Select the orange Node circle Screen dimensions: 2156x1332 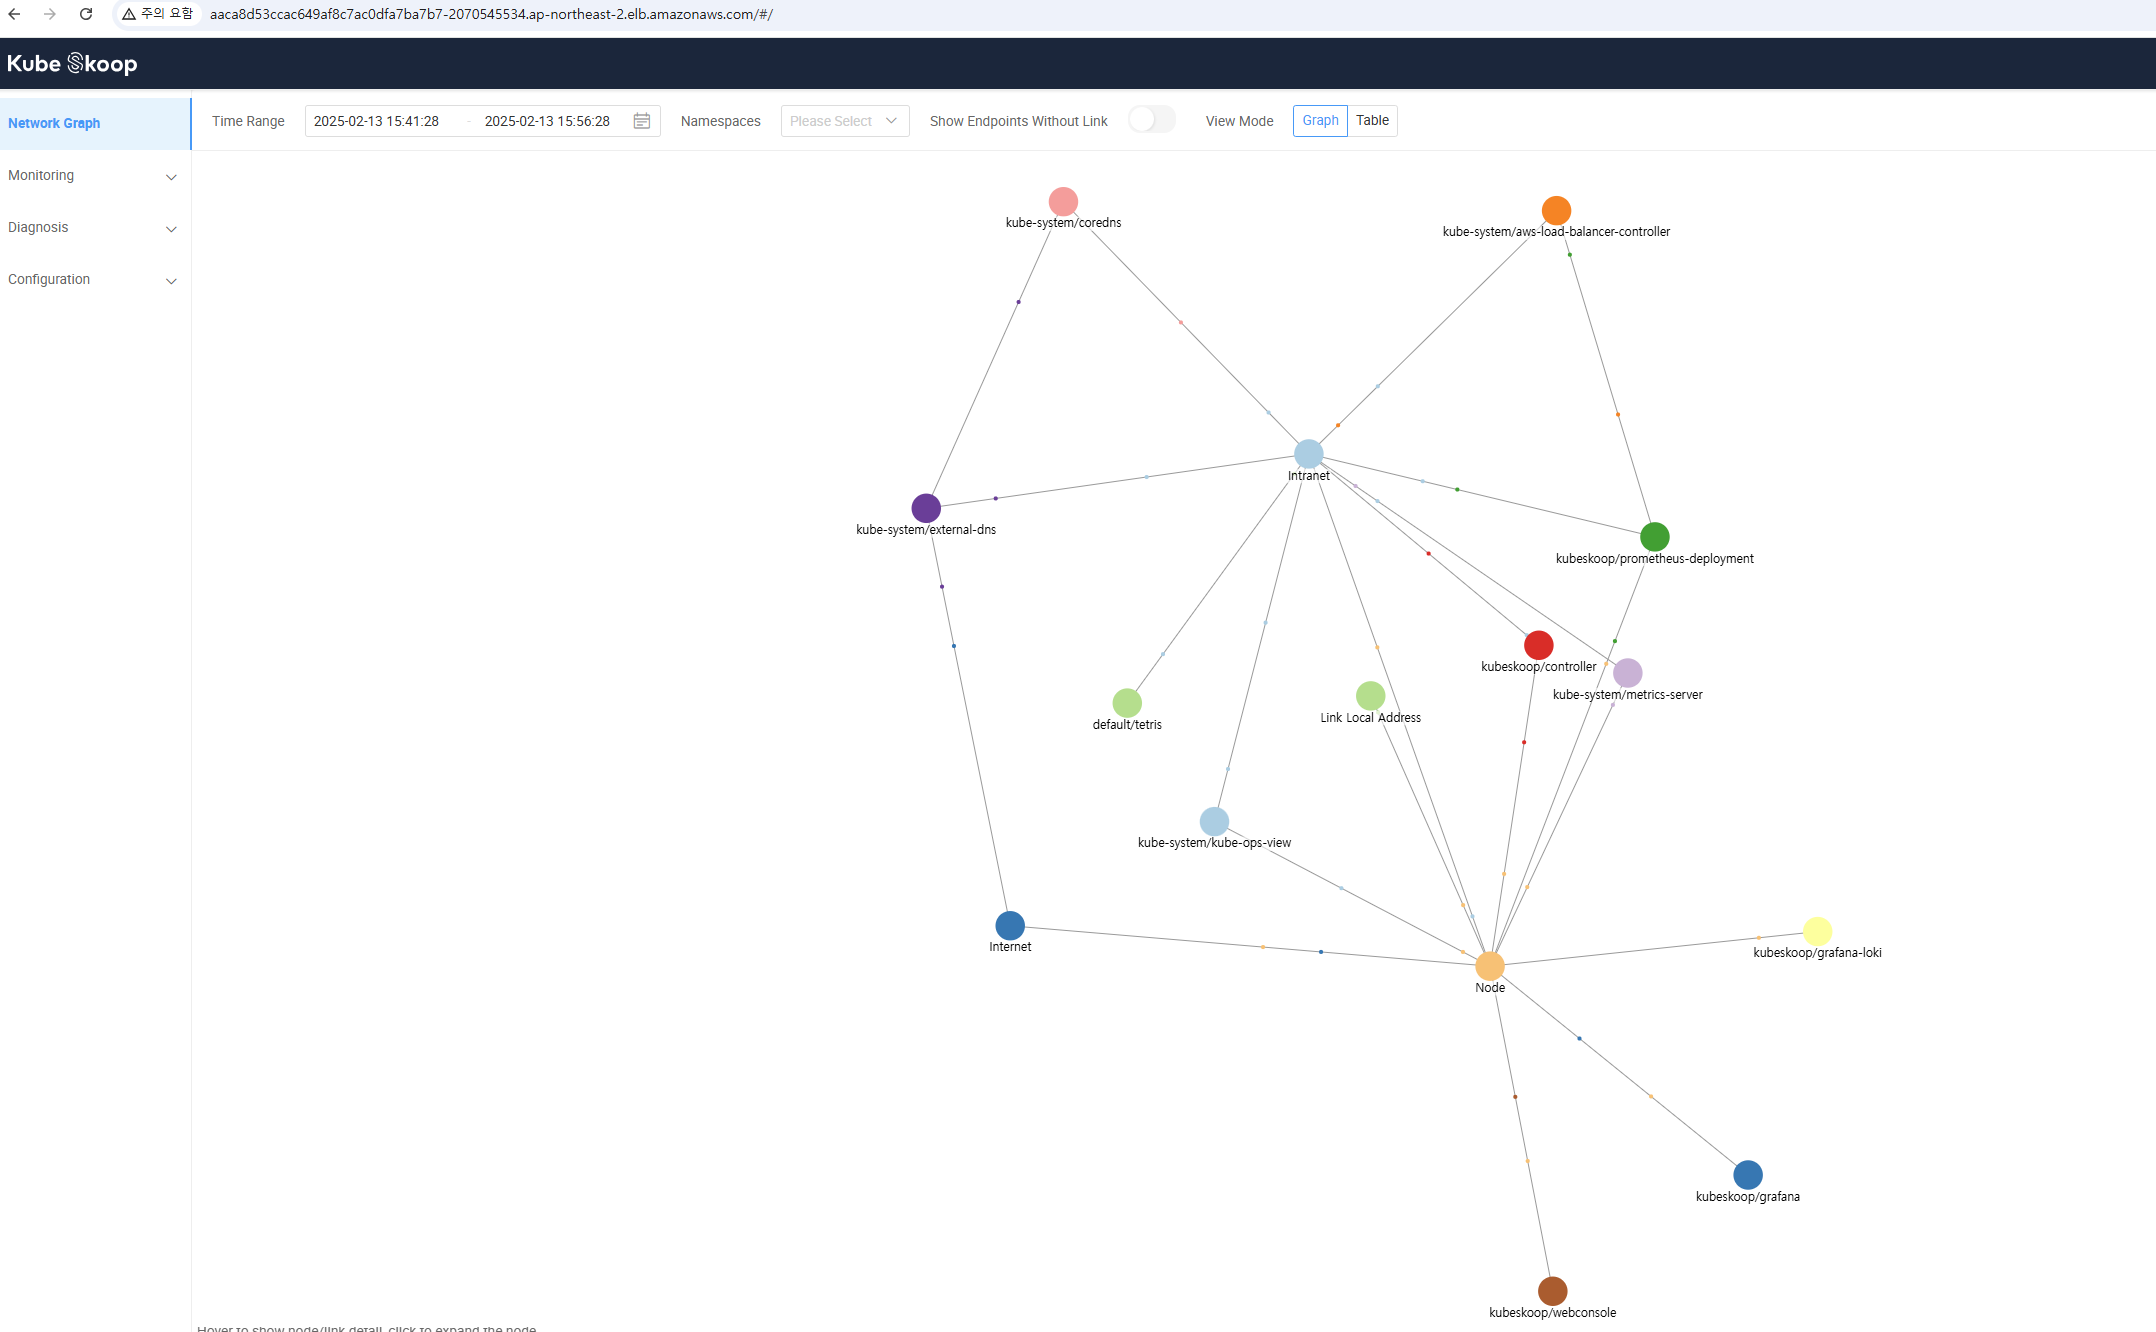pos(1489,966)
